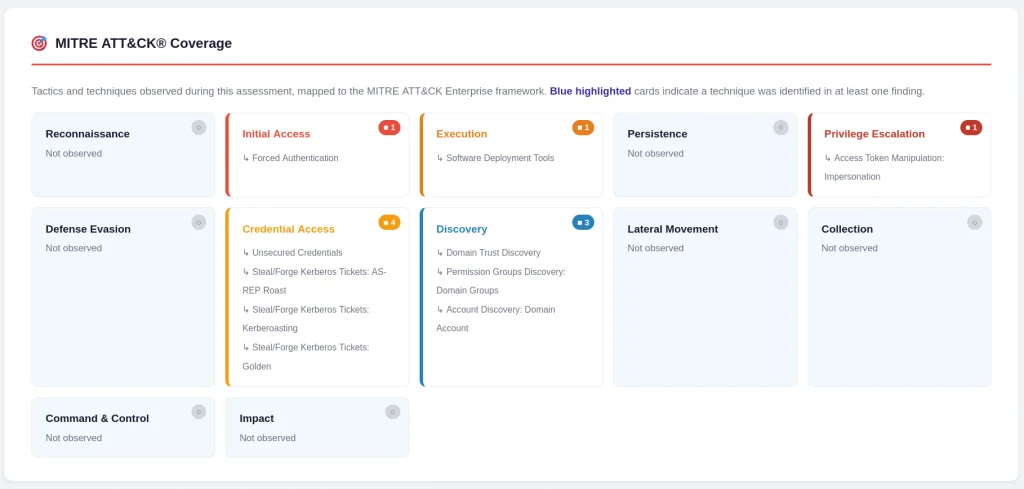Select the Privilege Escalation tactic title
The height and width of the screenshot is (489, 1024).
[874, 134]
